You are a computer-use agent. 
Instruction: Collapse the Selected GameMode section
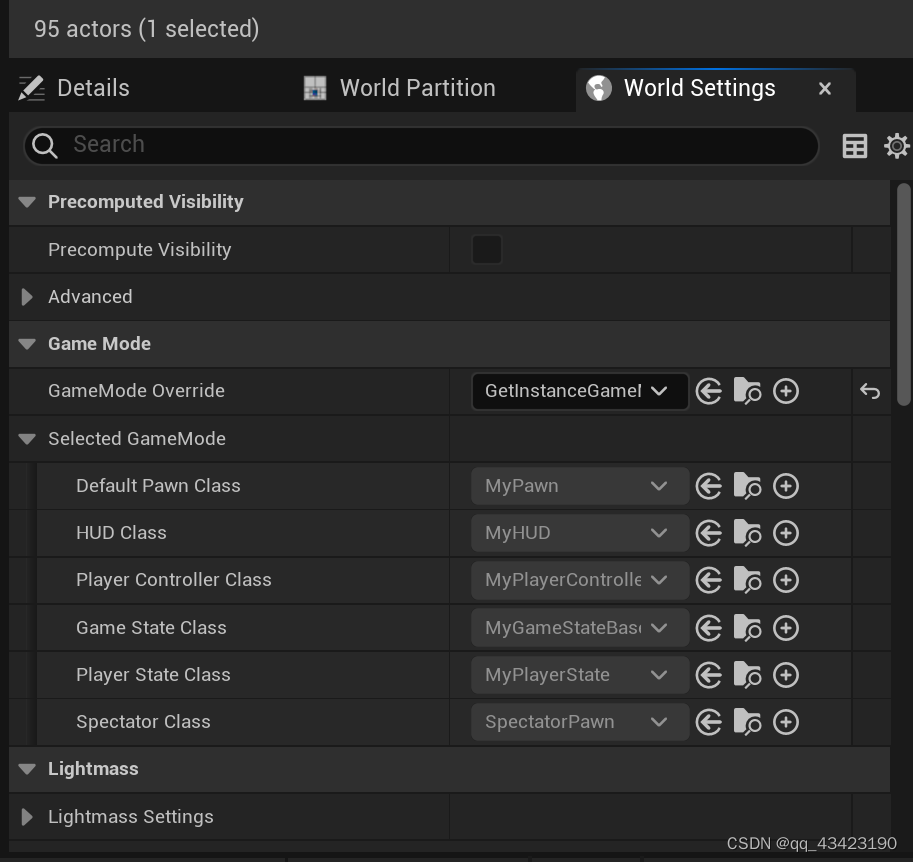tap(27, 439)
